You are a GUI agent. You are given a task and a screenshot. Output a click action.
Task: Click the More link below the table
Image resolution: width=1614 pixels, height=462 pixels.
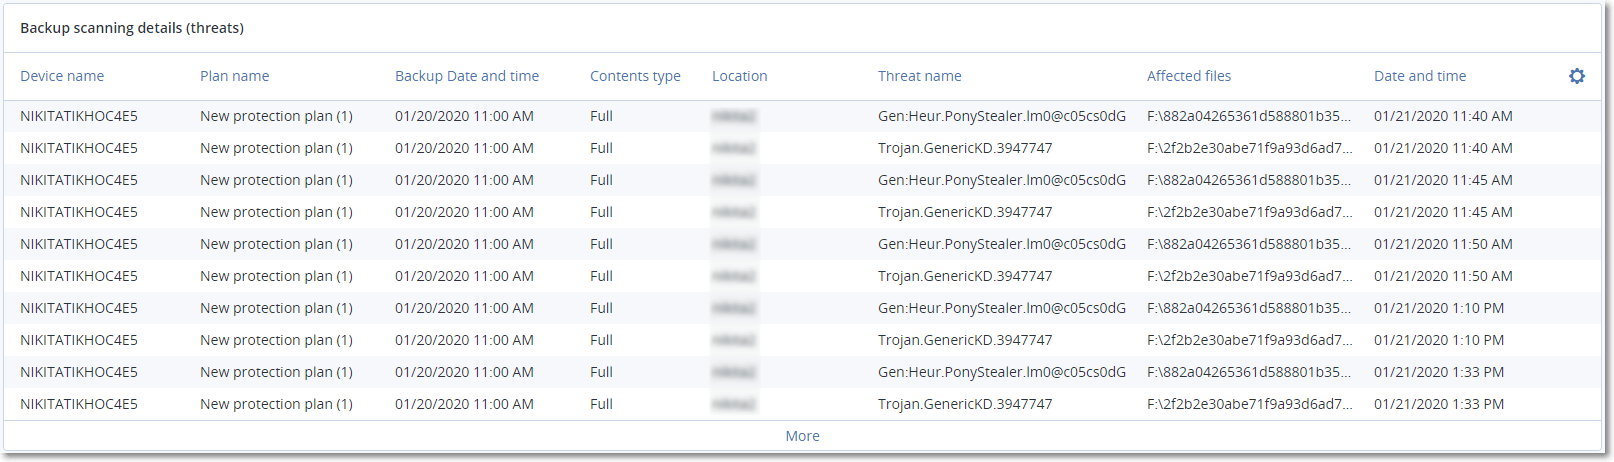click(x=802, y=436)
